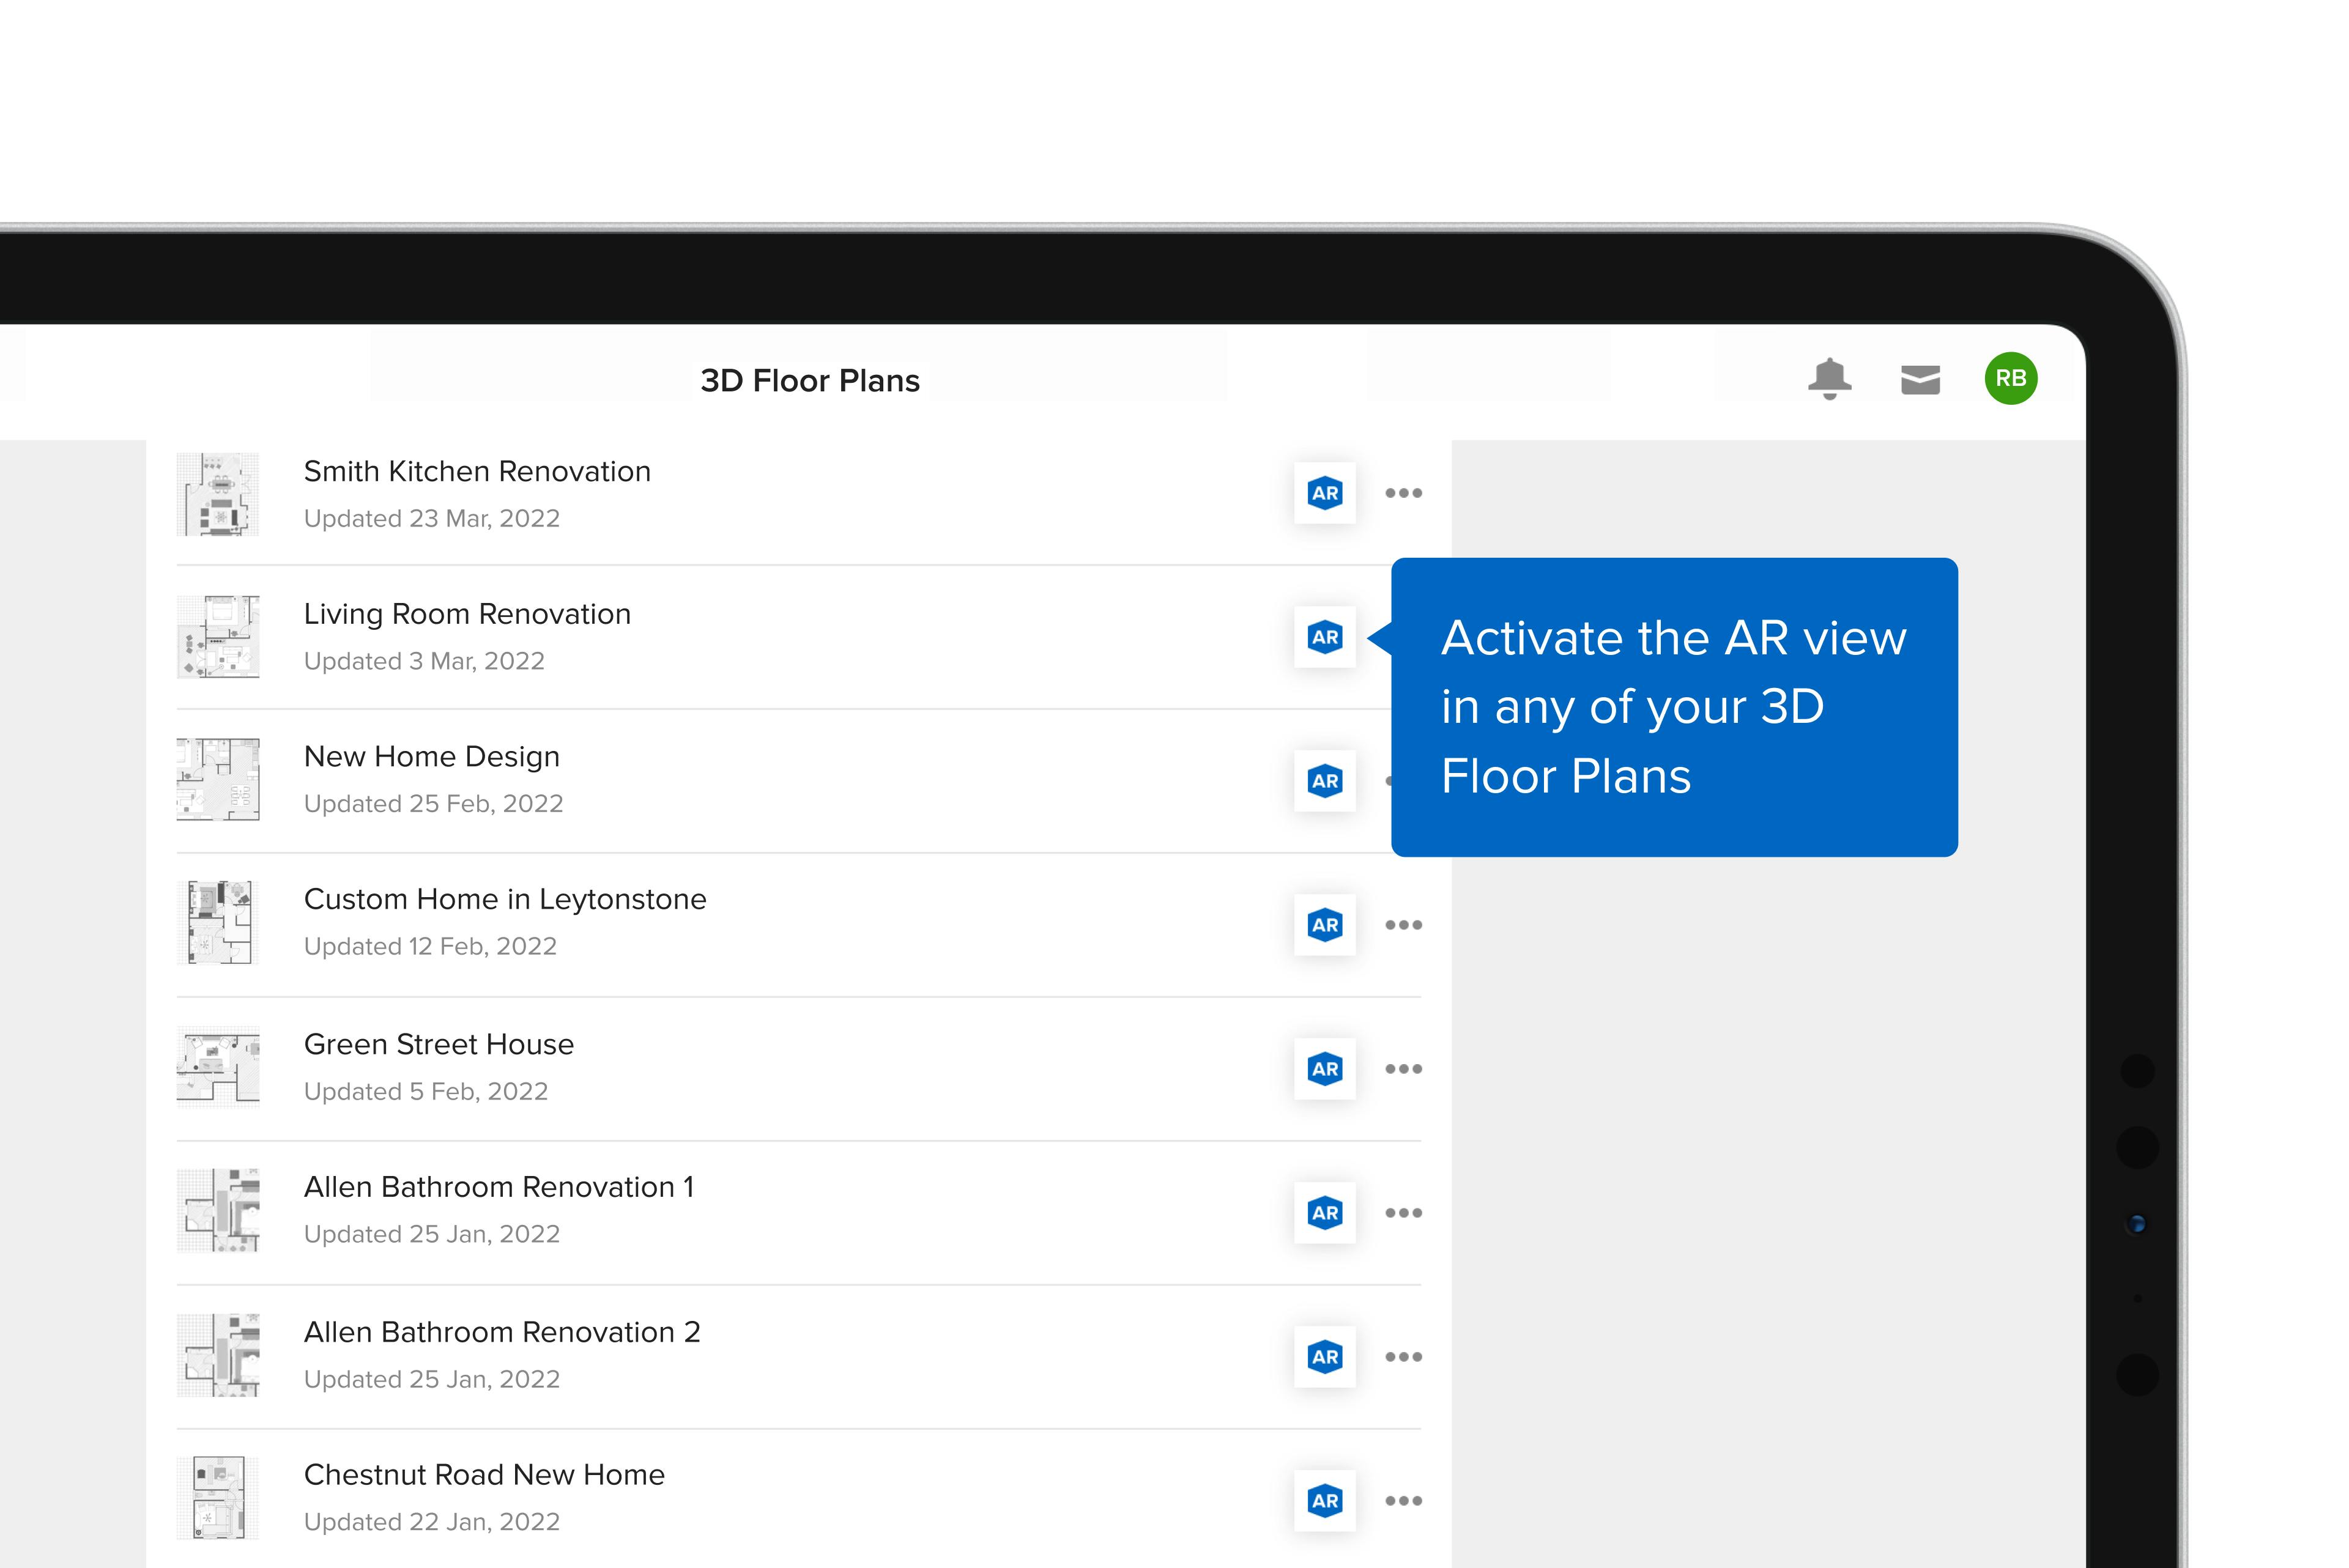The height and width of the screenshot is (1568, 2349).
Task: Click the 'Updated 23 Mar, 2022' date text
Action: (x=432, y=518)
